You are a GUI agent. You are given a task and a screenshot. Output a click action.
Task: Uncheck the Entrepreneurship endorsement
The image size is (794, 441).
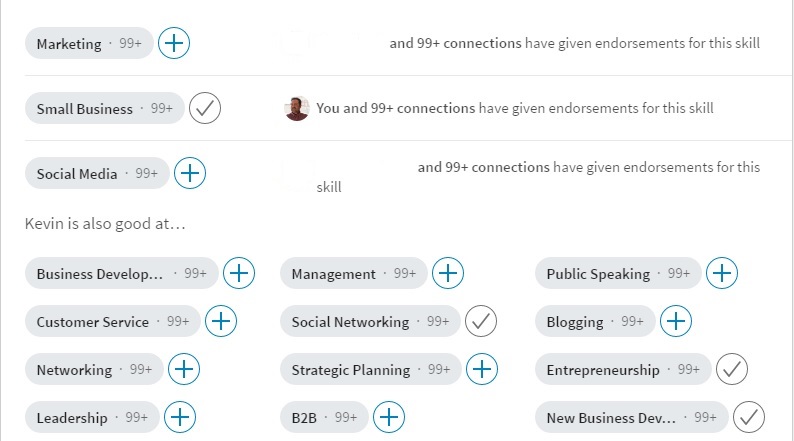(732, 369)
